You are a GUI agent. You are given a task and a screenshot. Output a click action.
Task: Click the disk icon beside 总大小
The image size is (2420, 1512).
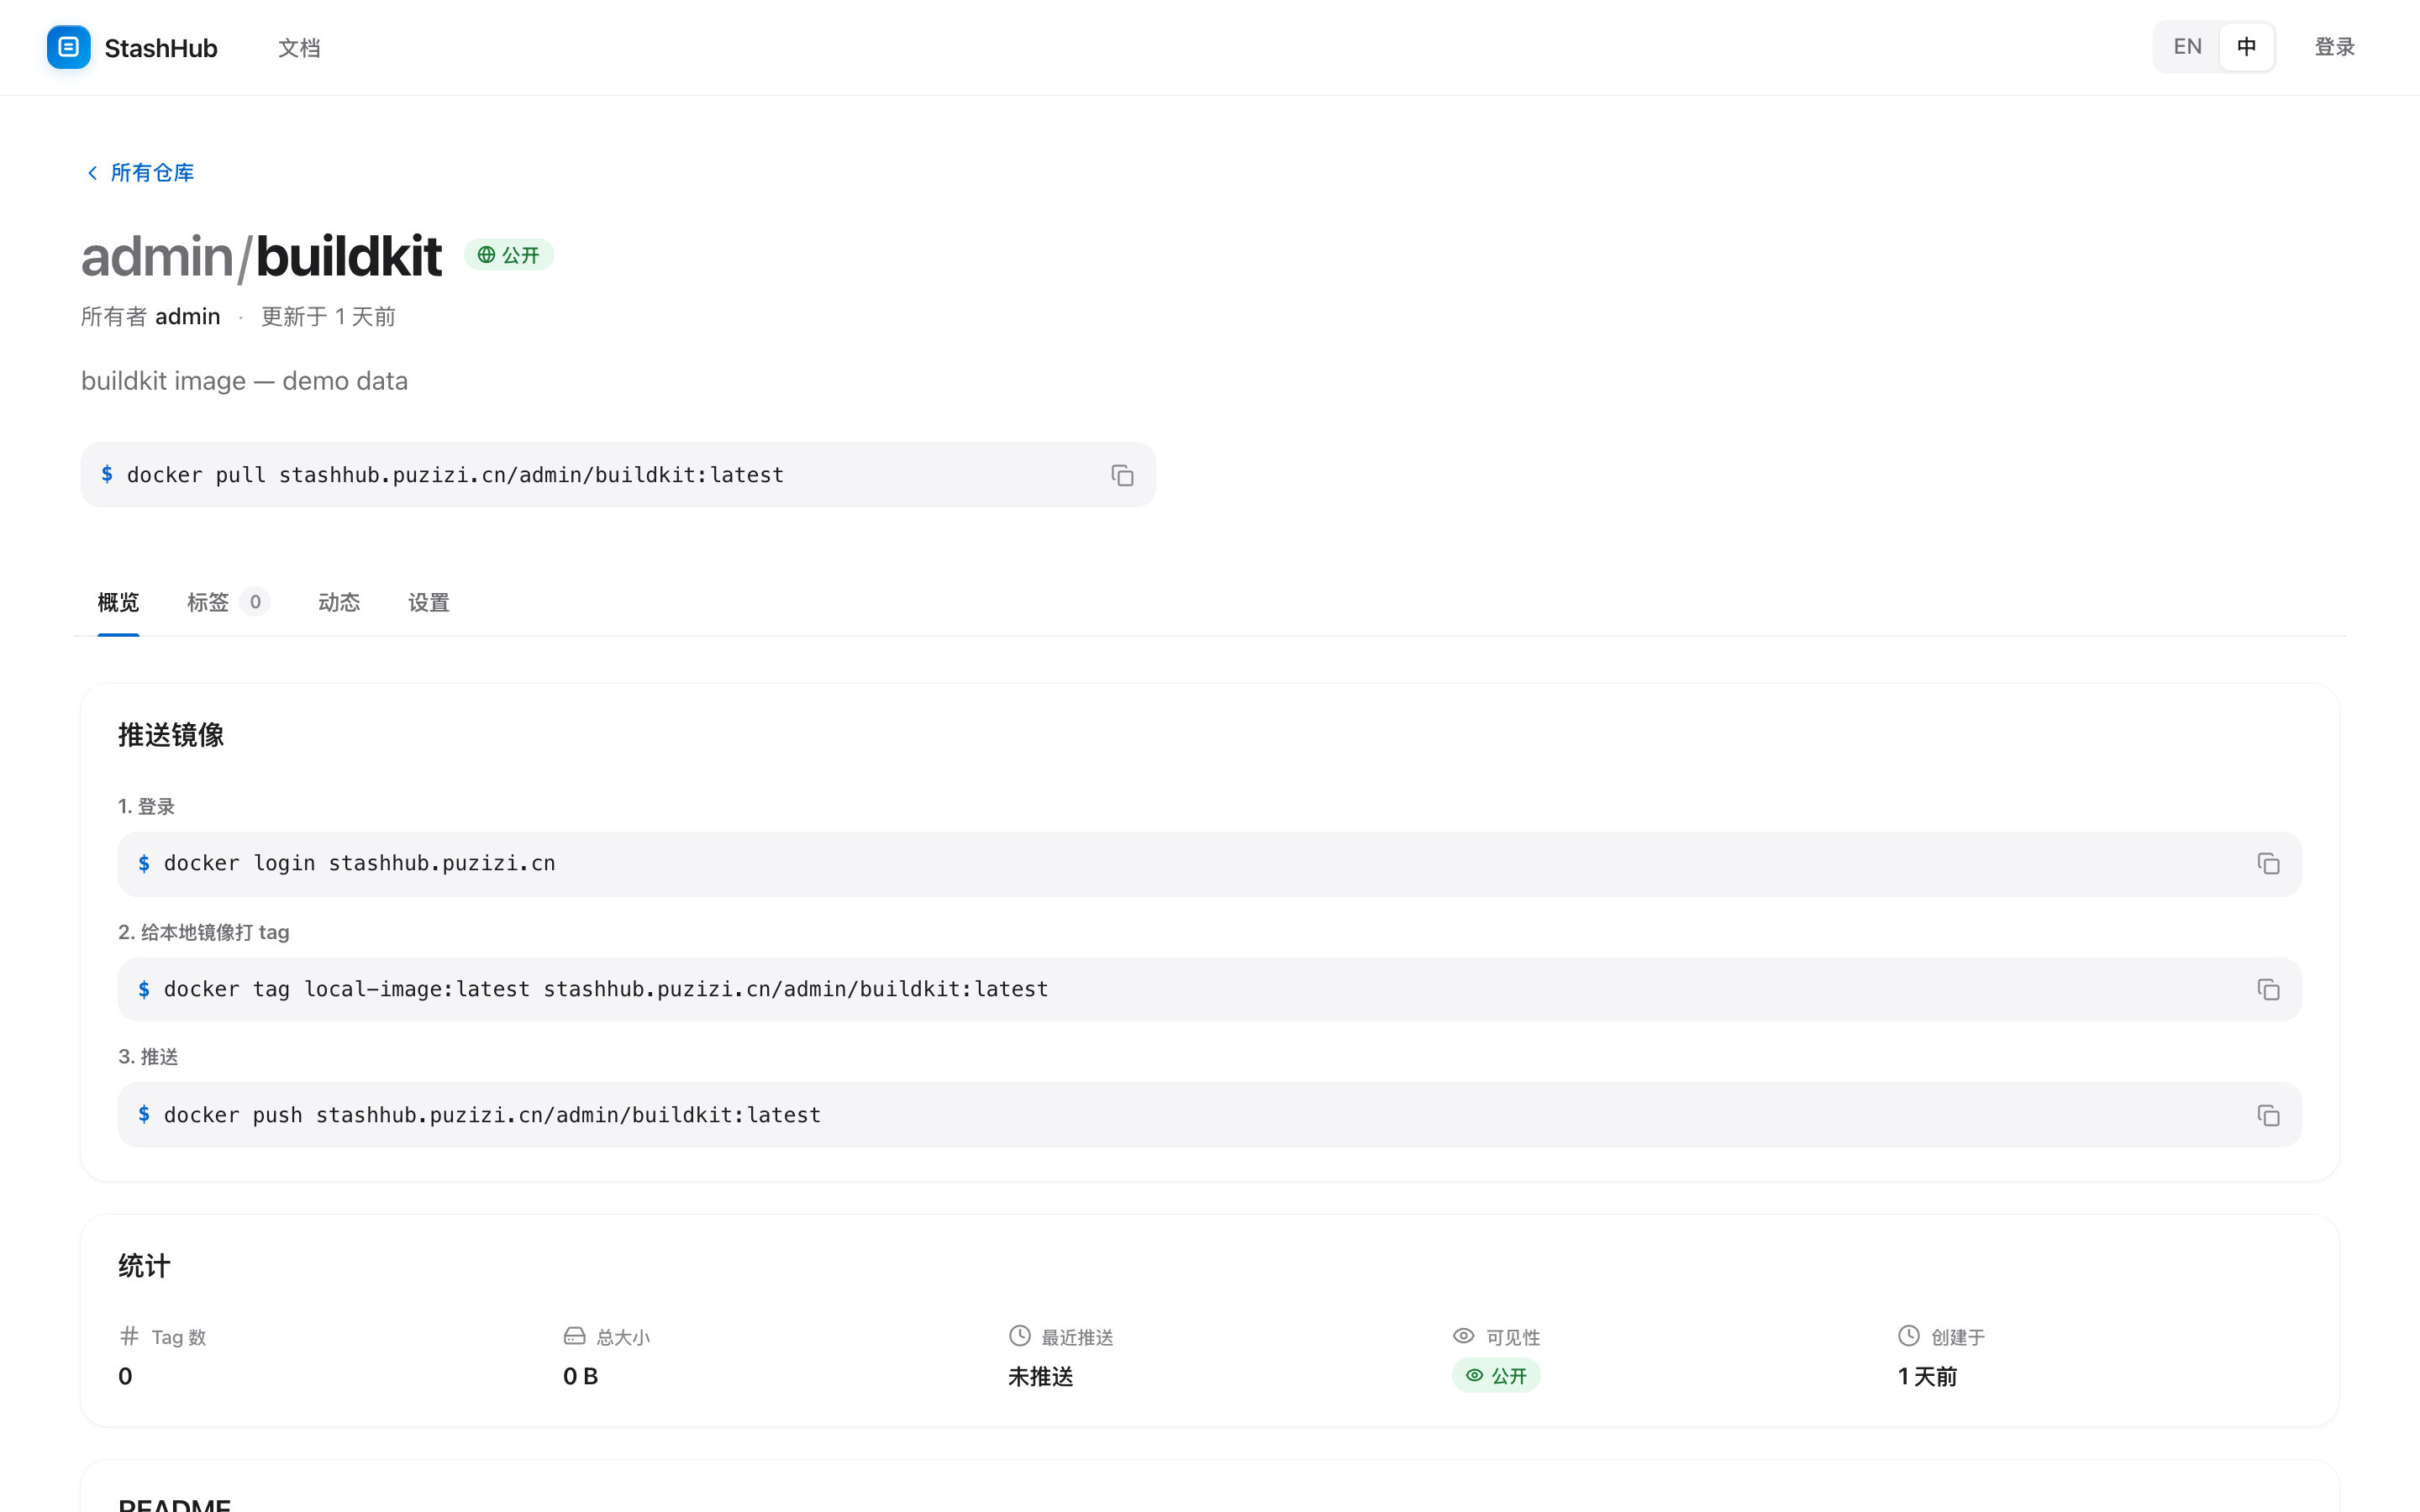(574, 1336)
